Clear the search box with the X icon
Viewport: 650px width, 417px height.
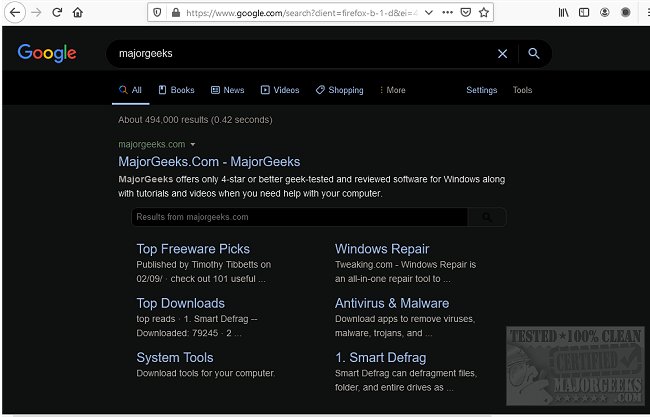point(502,53)
